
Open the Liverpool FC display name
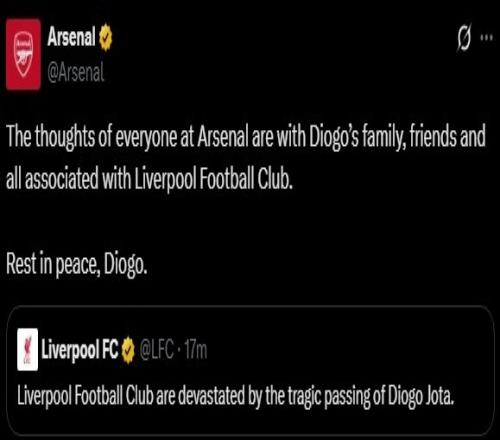pyautogui.click(x=80, y=351)
